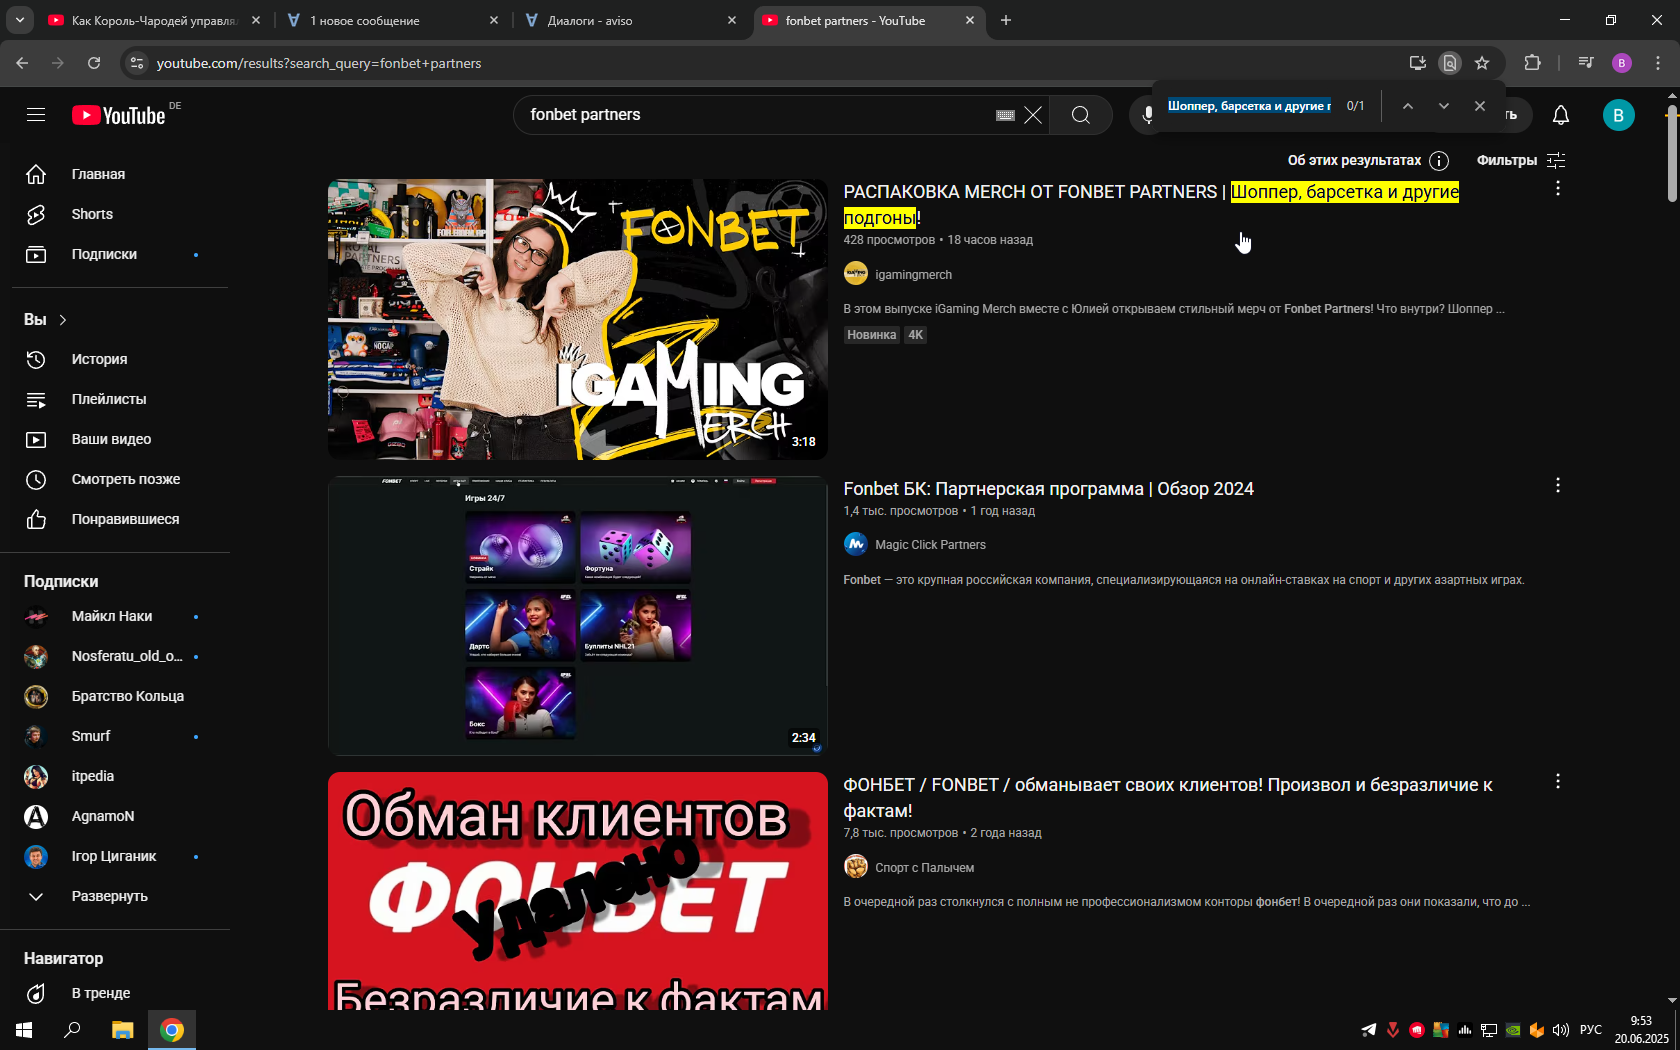Open the Fonbet БК: Партнерская программа title

(1048, 489)
